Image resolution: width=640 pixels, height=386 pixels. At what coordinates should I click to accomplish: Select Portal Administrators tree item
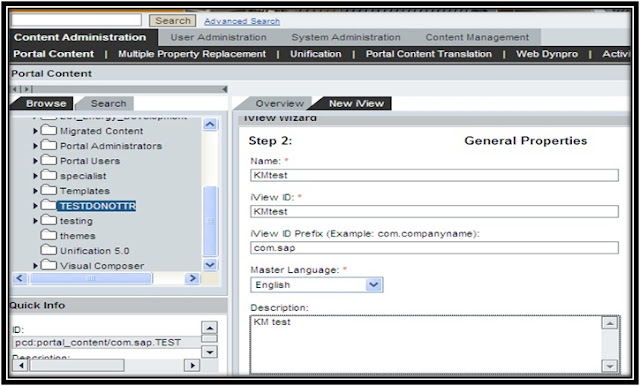[x=111, y=146]
